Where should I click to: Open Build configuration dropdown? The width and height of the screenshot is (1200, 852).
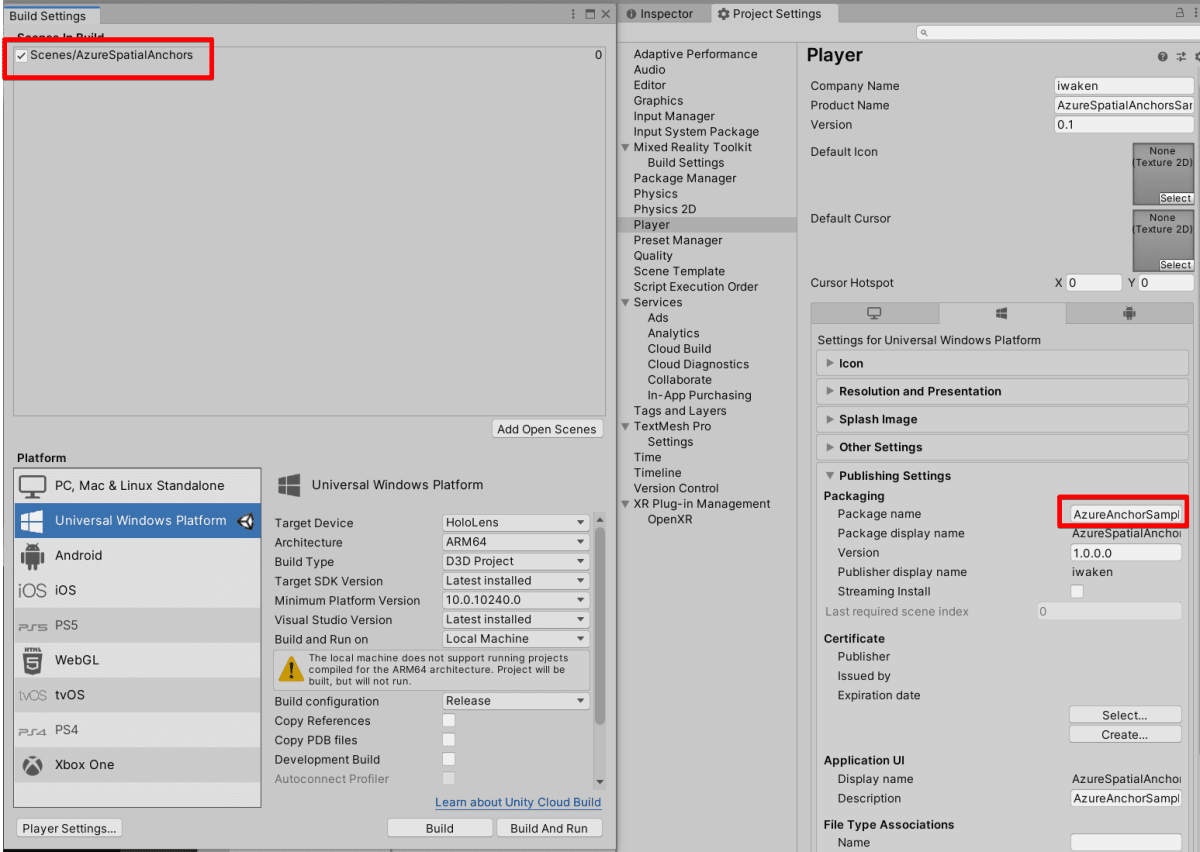coord(516,701)
